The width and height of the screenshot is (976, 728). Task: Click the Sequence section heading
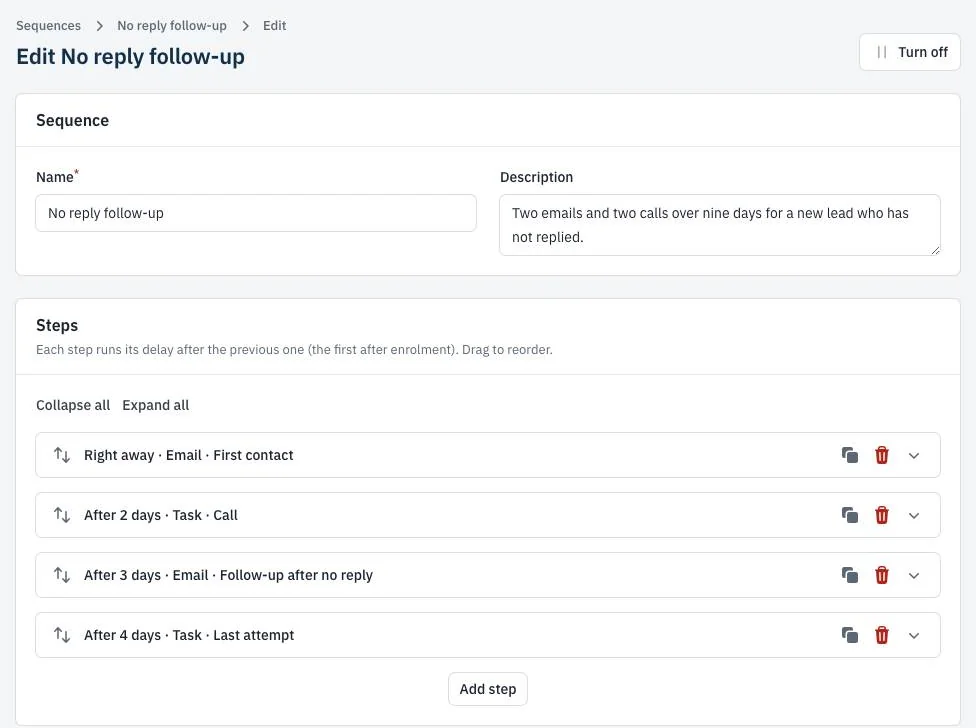point(72,120)
